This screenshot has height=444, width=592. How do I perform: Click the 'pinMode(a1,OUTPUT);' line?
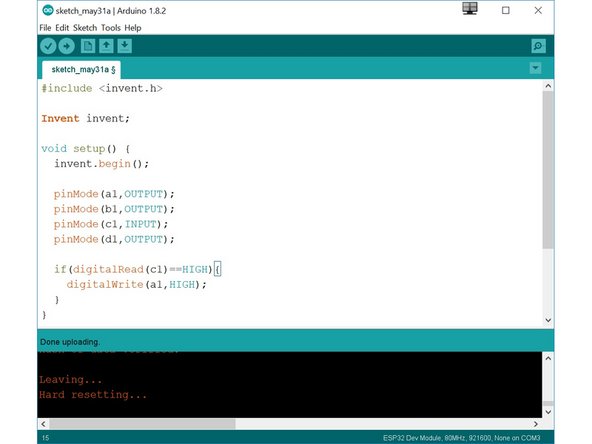[114, 194]
